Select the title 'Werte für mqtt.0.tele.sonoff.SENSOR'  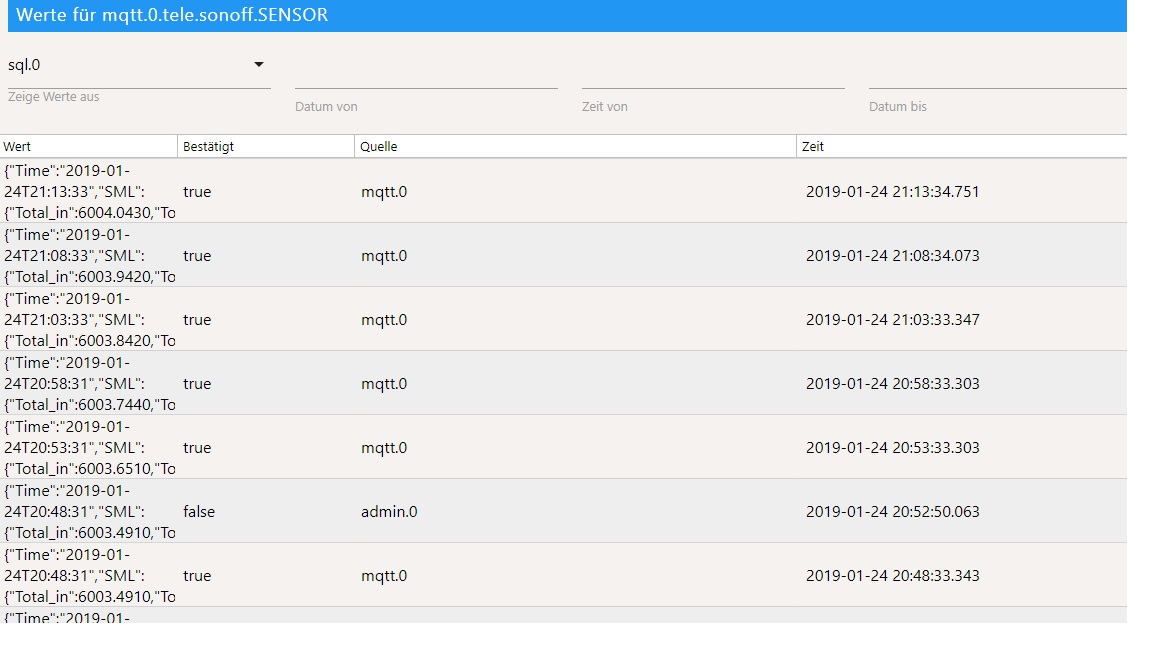(172, 15)
